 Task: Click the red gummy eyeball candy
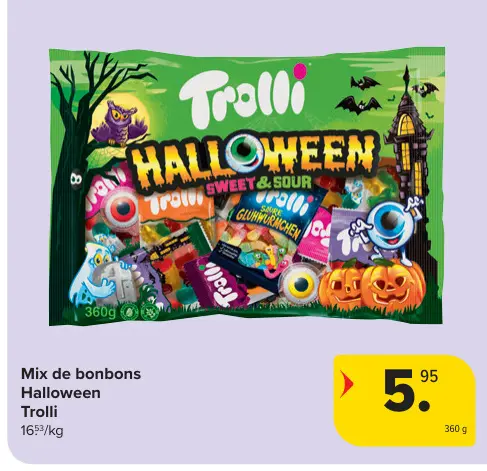pos(123,208)
